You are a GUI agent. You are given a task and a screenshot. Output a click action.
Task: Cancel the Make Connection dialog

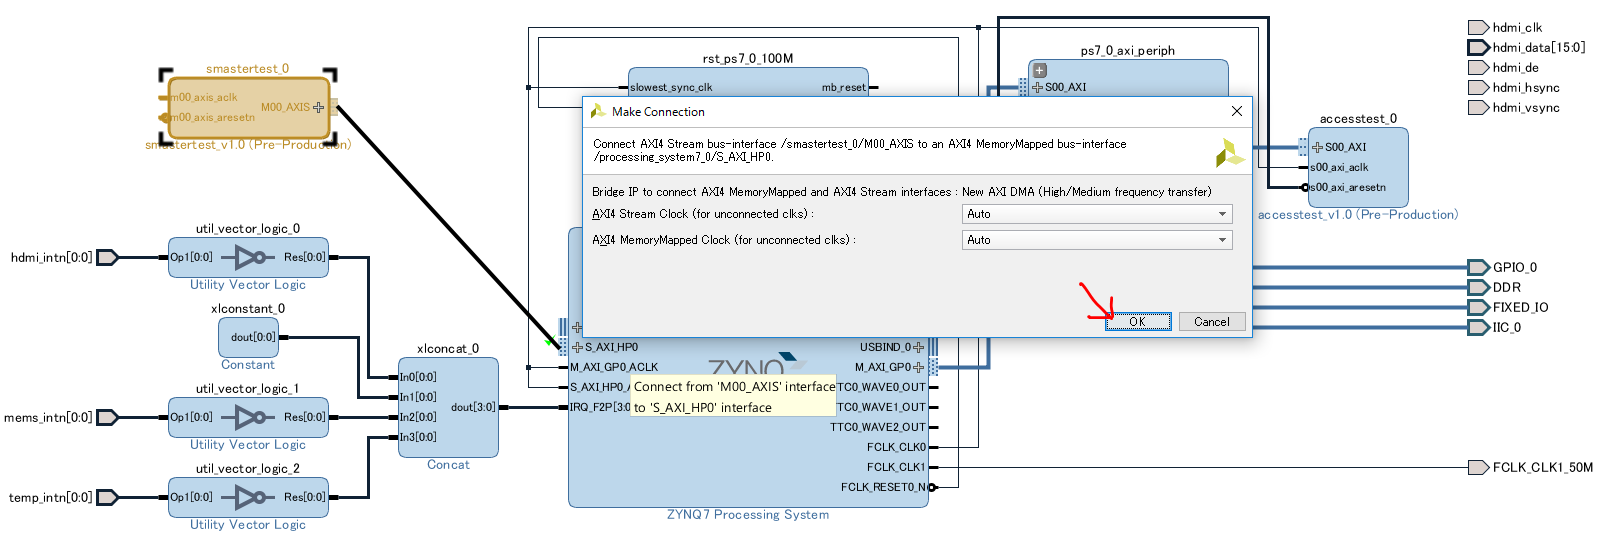(1211, 322)
